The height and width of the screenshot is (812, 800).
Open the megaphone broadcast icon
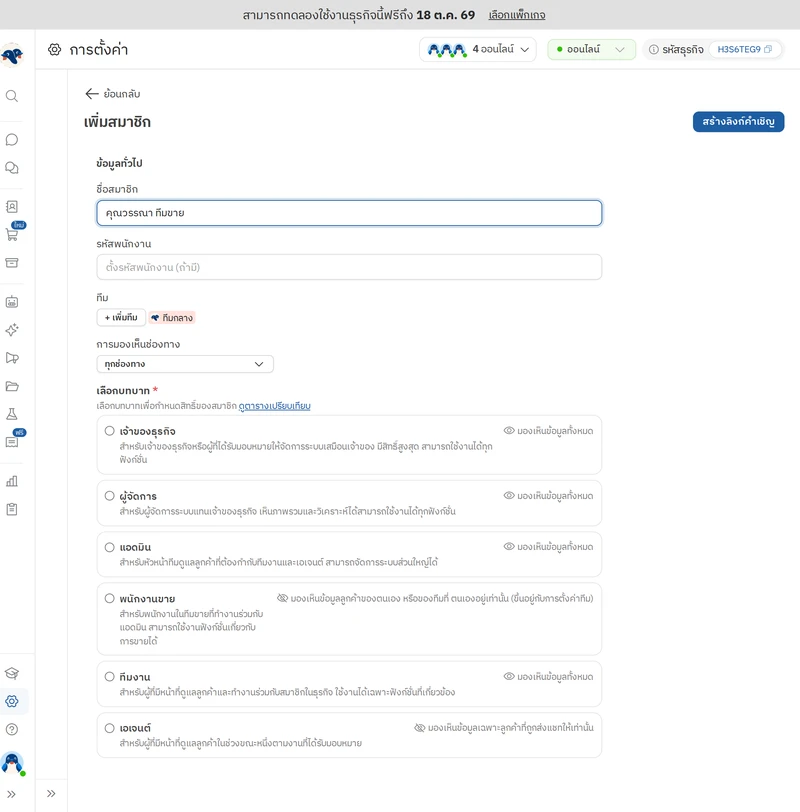12,358
